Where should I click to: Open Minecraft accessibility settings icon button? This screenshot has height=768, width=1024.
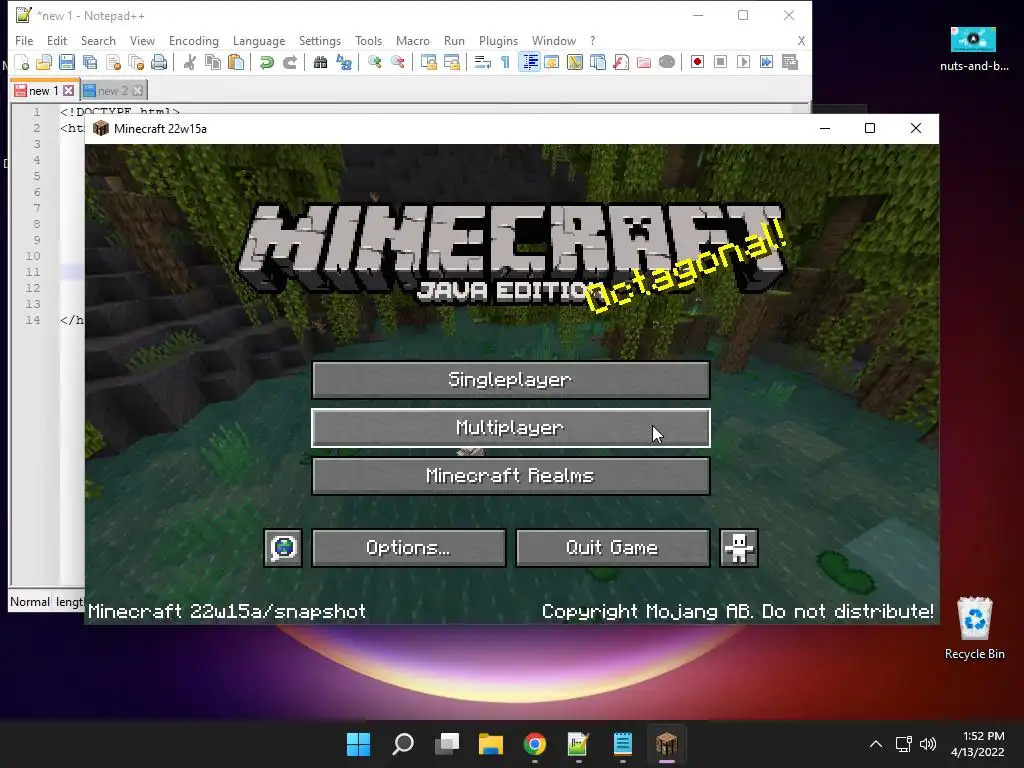point(739,547)
